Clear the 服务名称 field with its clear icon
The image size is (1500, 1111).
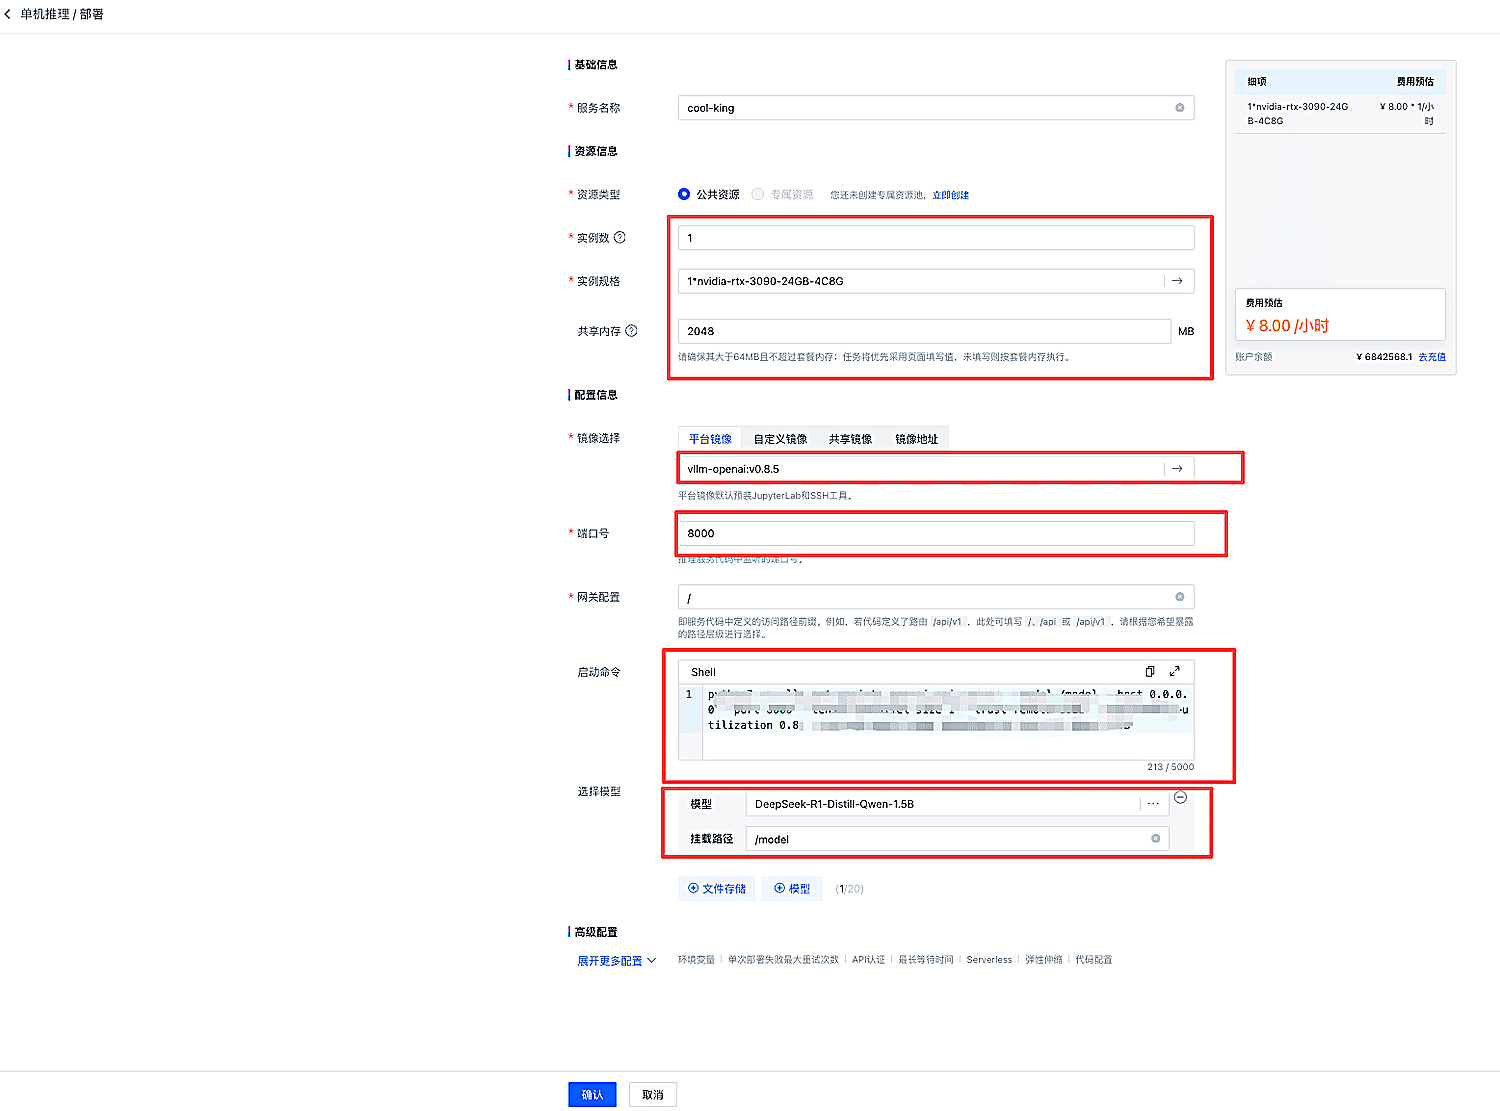(x=1179, y=108)
